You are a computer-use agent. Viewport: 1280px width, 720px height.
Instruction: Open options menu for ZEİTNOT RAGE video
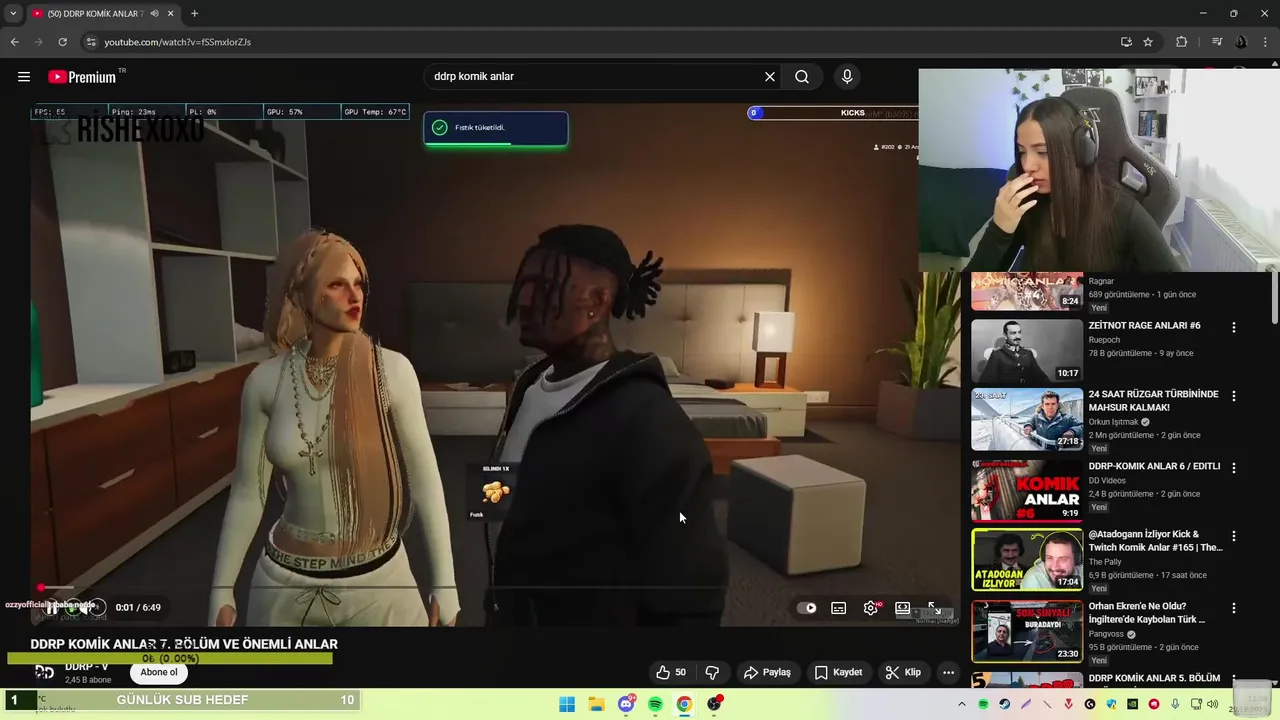click(1233, 327)
